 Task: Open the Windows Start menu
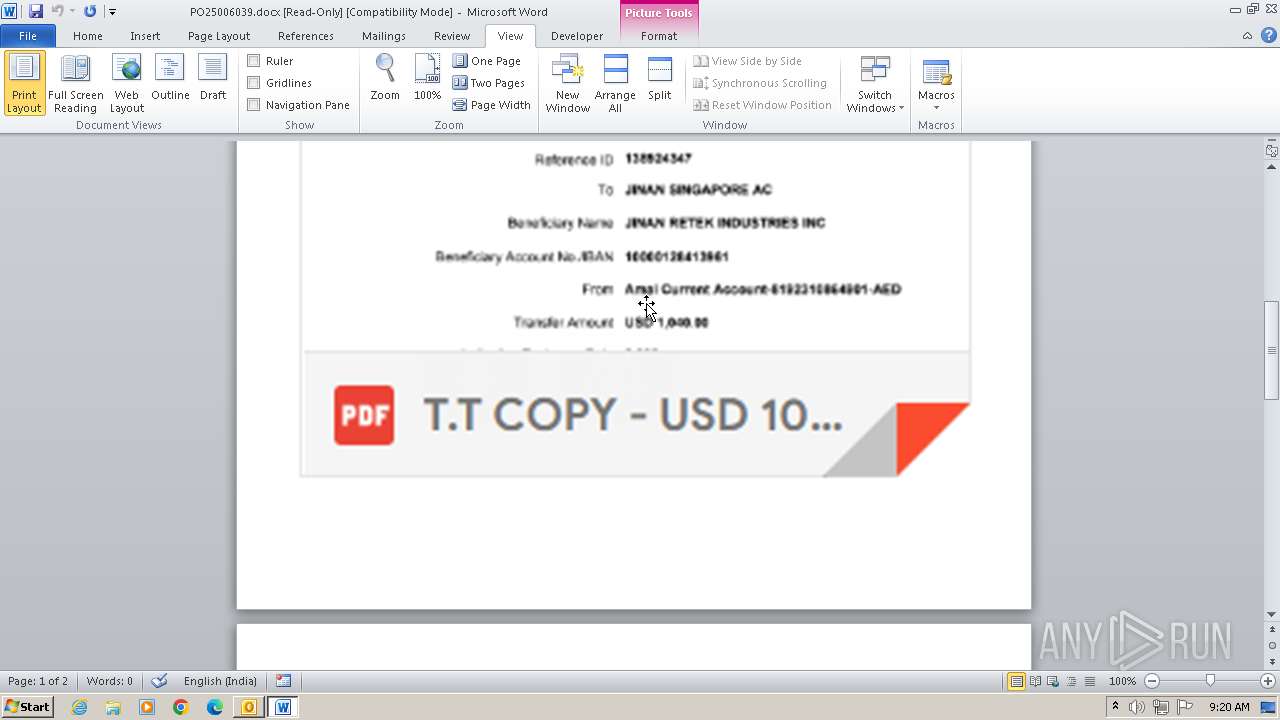coord(27,707)
